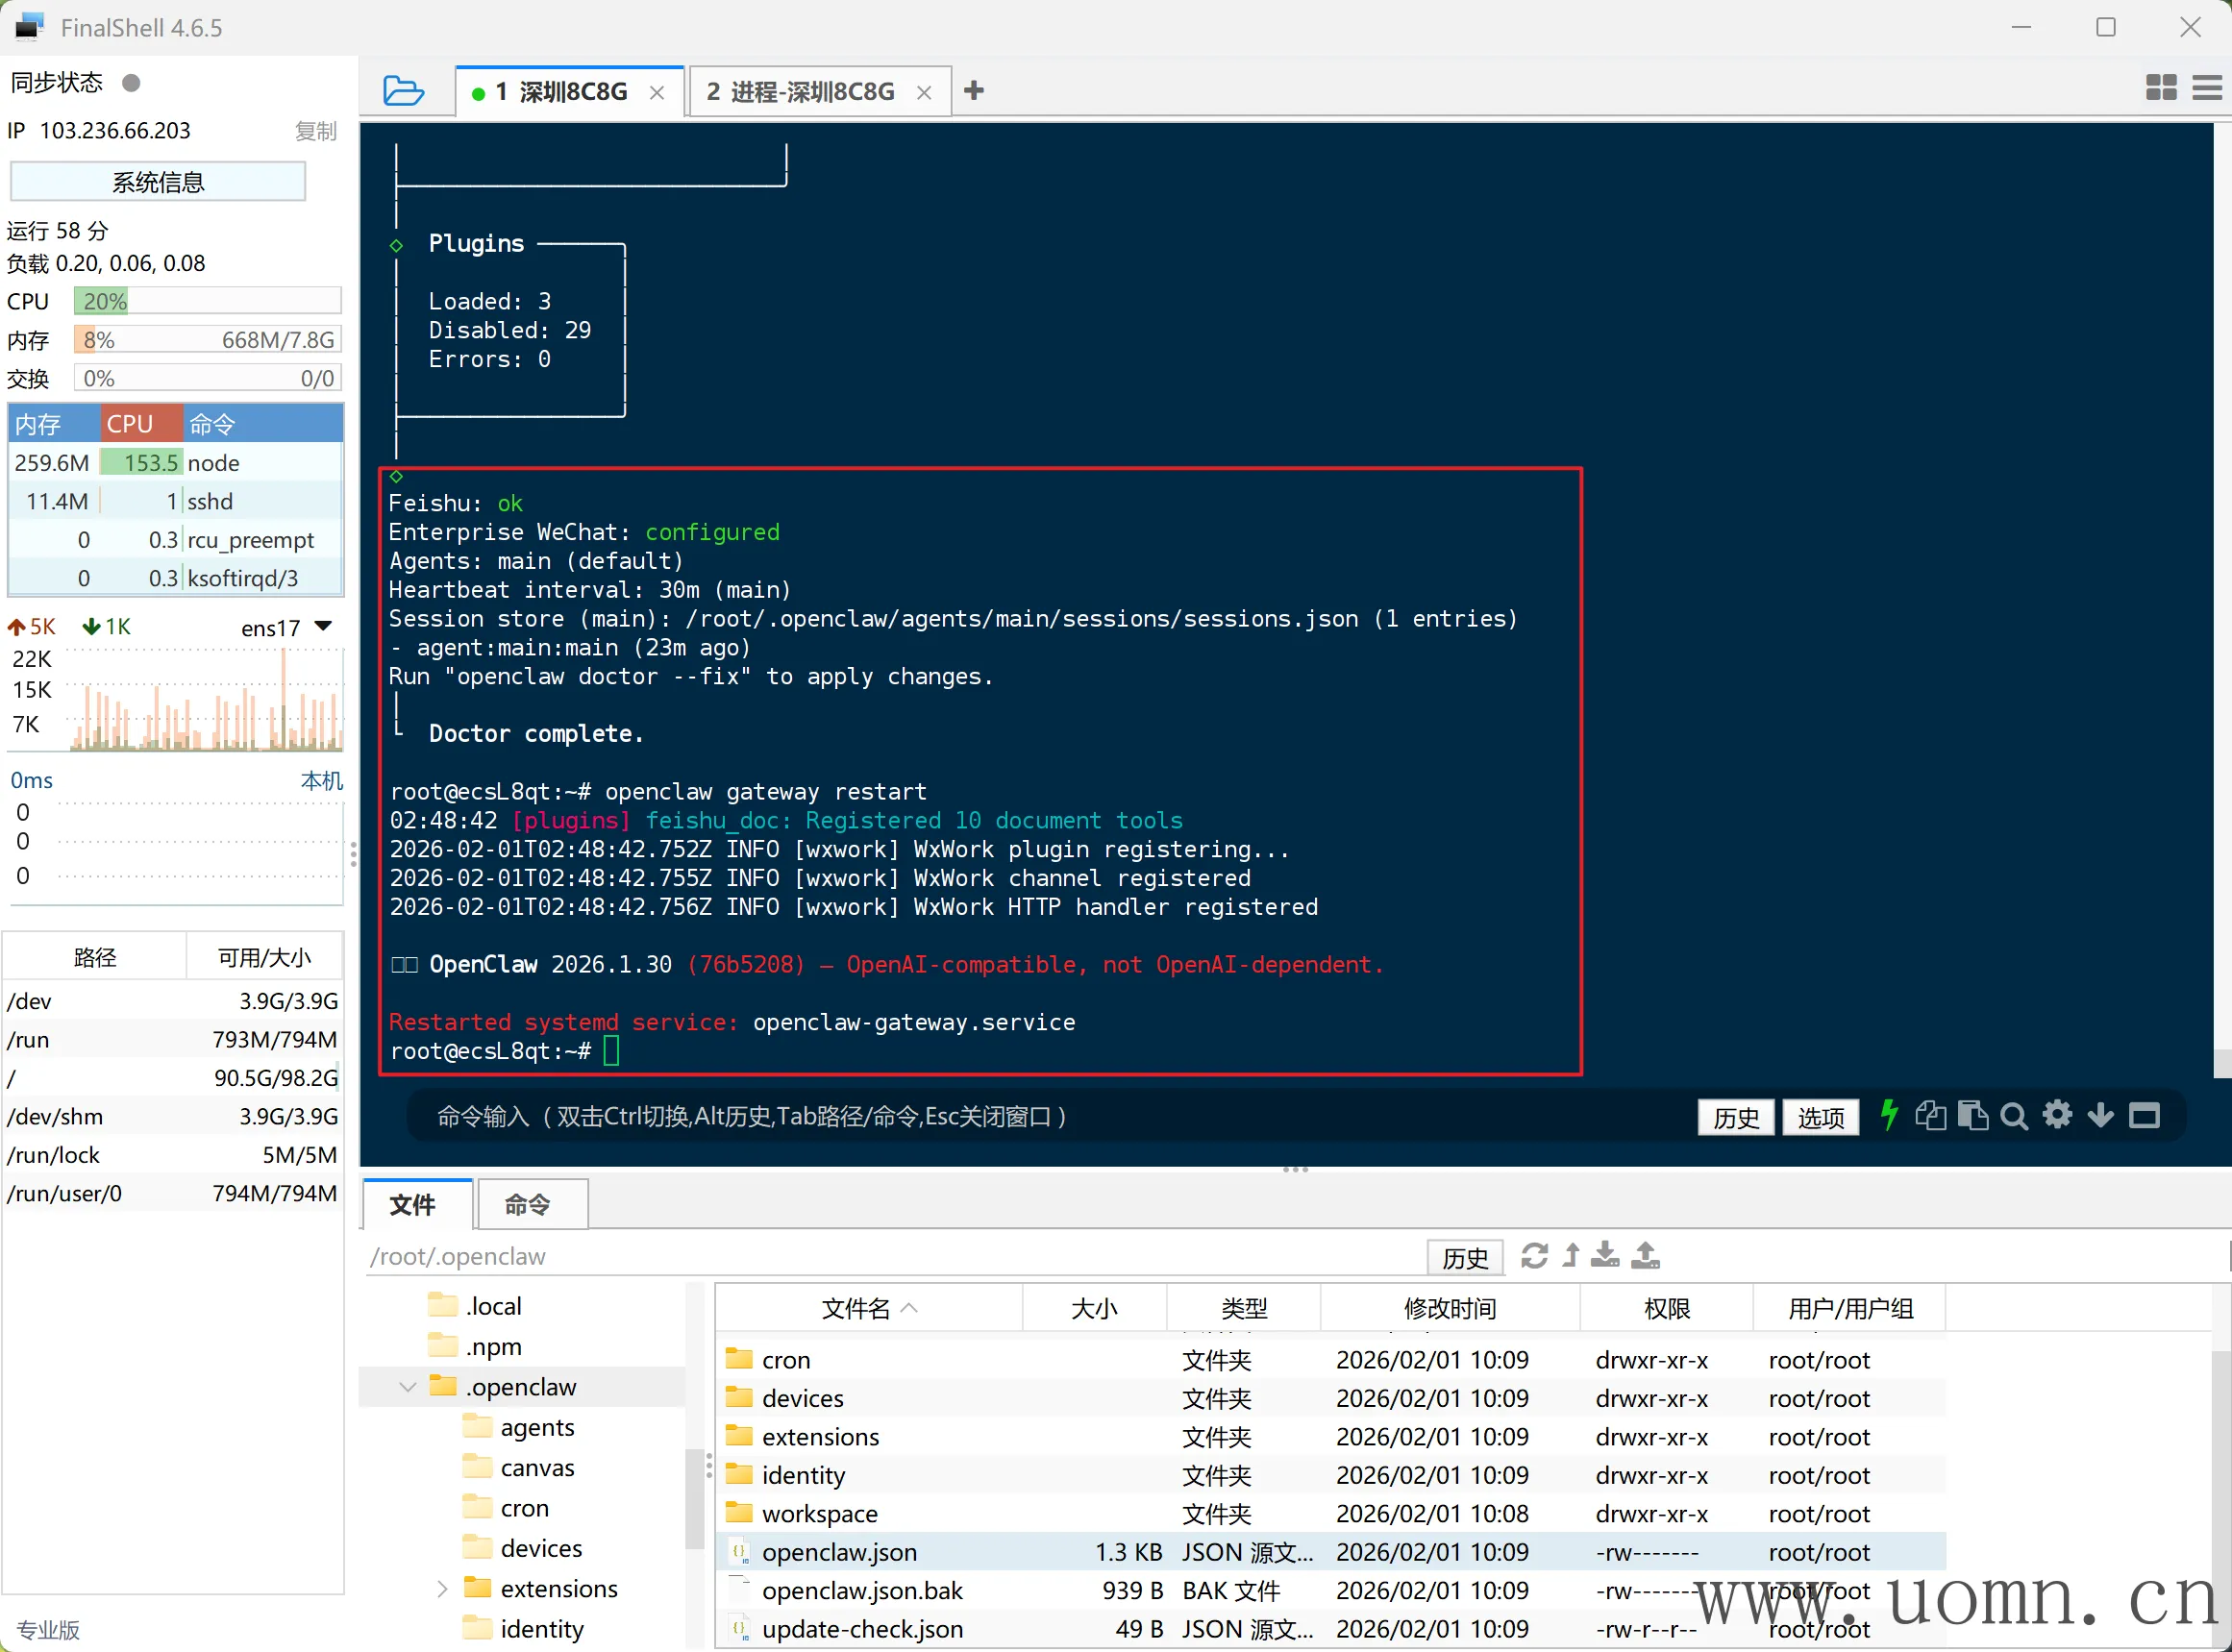2232x1652 pixels.
Task: Click the download file icon in file toolbar
Action: point(1605,1256)
